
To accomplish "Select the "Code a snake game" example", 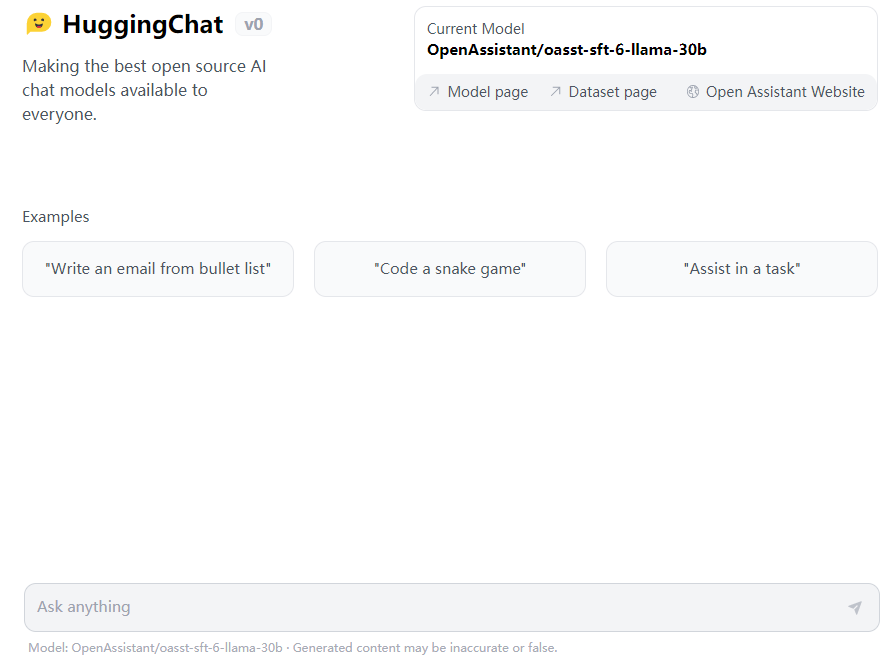I will coord(449,268).
